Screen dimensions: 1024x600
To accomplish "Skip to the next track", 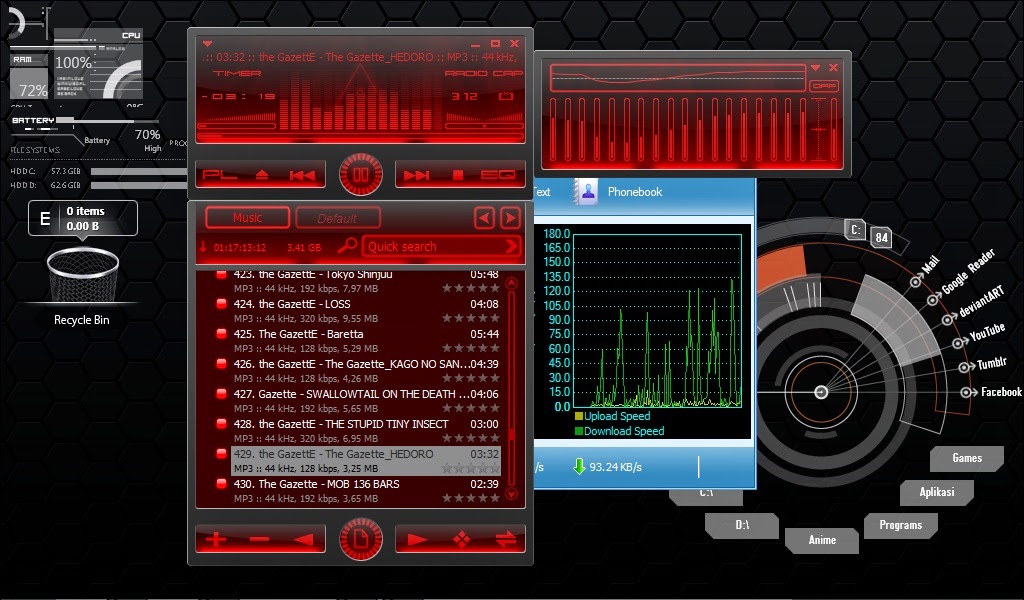I will [x=416, y=175].
